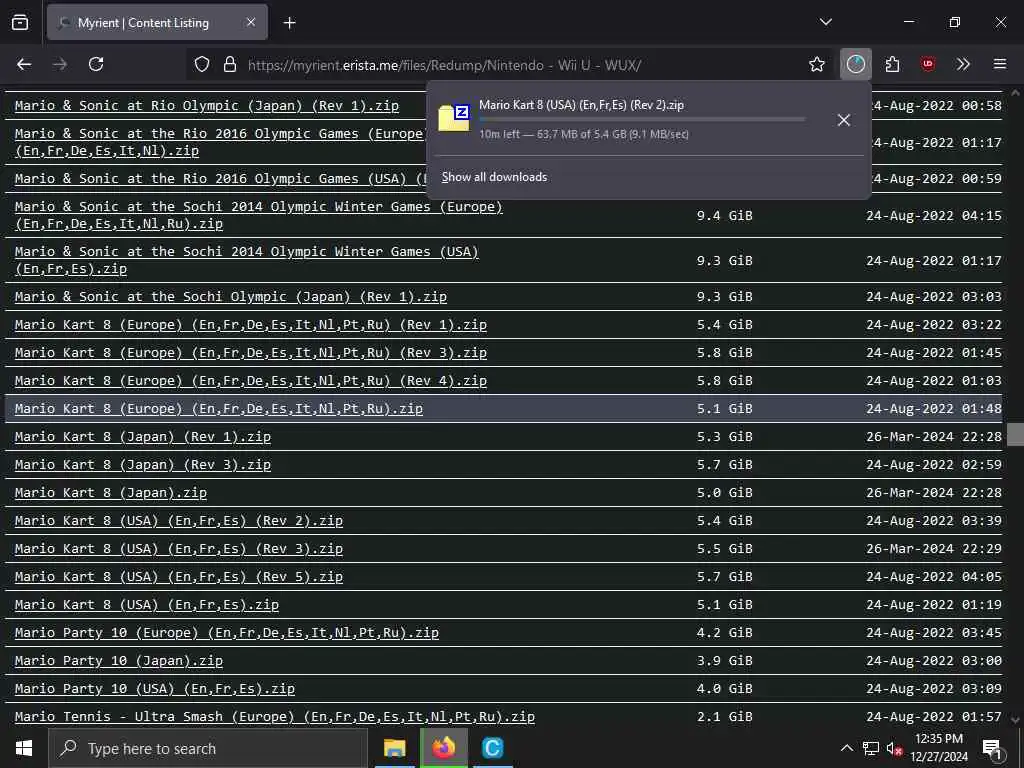The height and width of the screenshot is (768, 1024).
Task: Go forward with the forward arrow
Action: (x=60, y=64)
